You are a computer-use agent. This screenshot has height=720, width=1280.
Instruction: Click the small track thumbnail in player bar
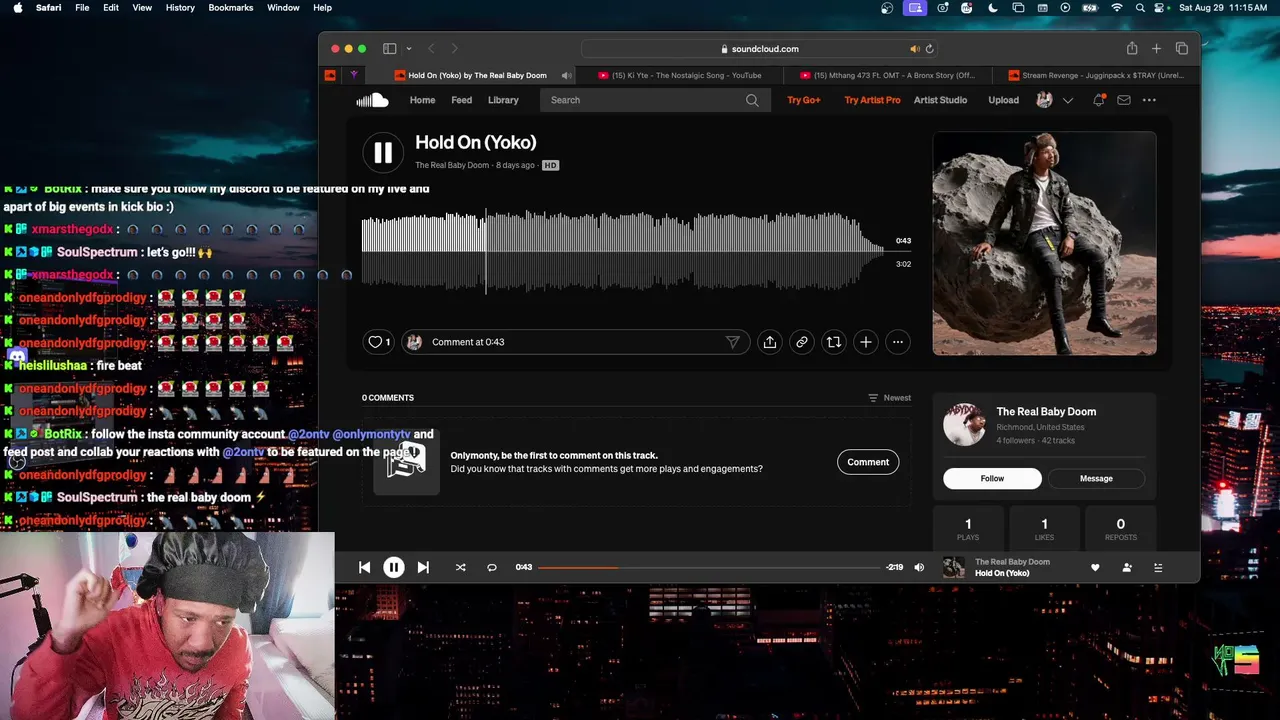[x=954, y=568]
